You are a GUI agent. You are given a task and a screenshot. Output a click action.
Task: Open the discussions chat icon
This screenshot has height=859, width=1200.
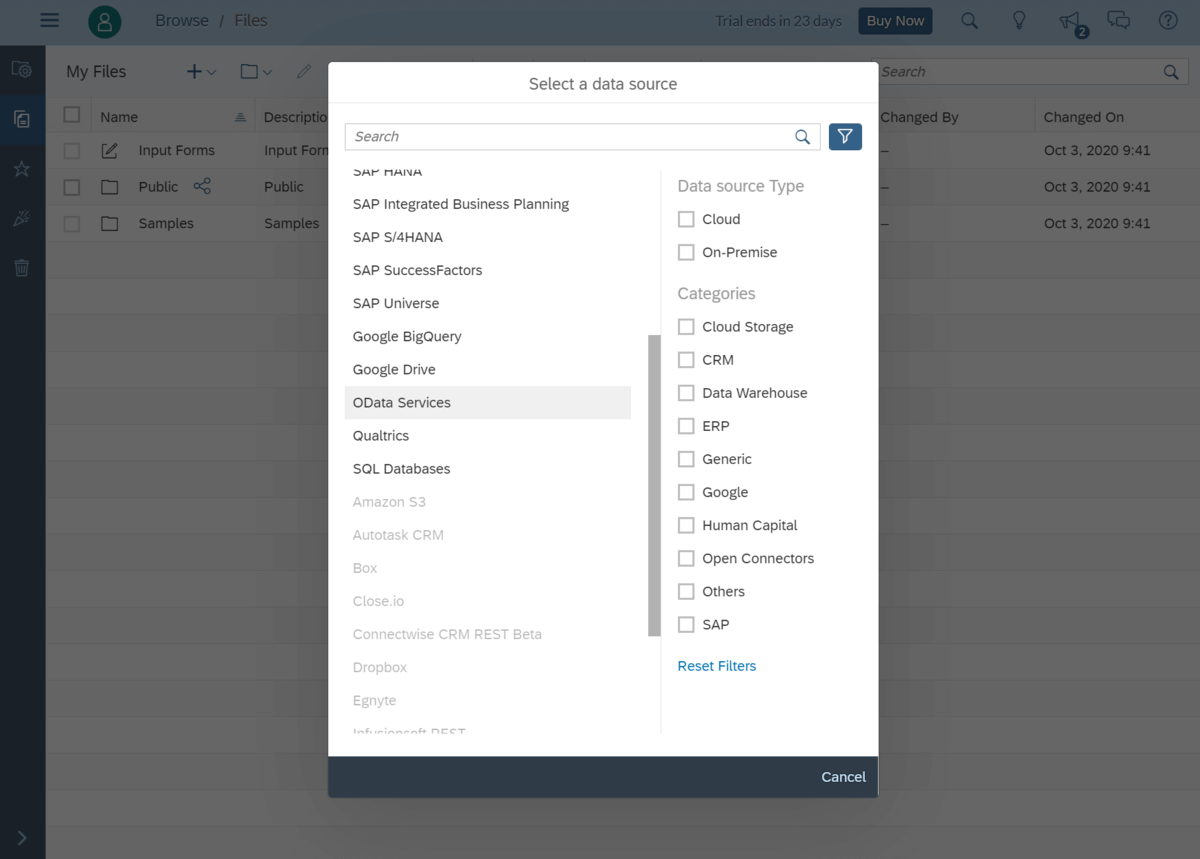click(x=1119, y=20)
